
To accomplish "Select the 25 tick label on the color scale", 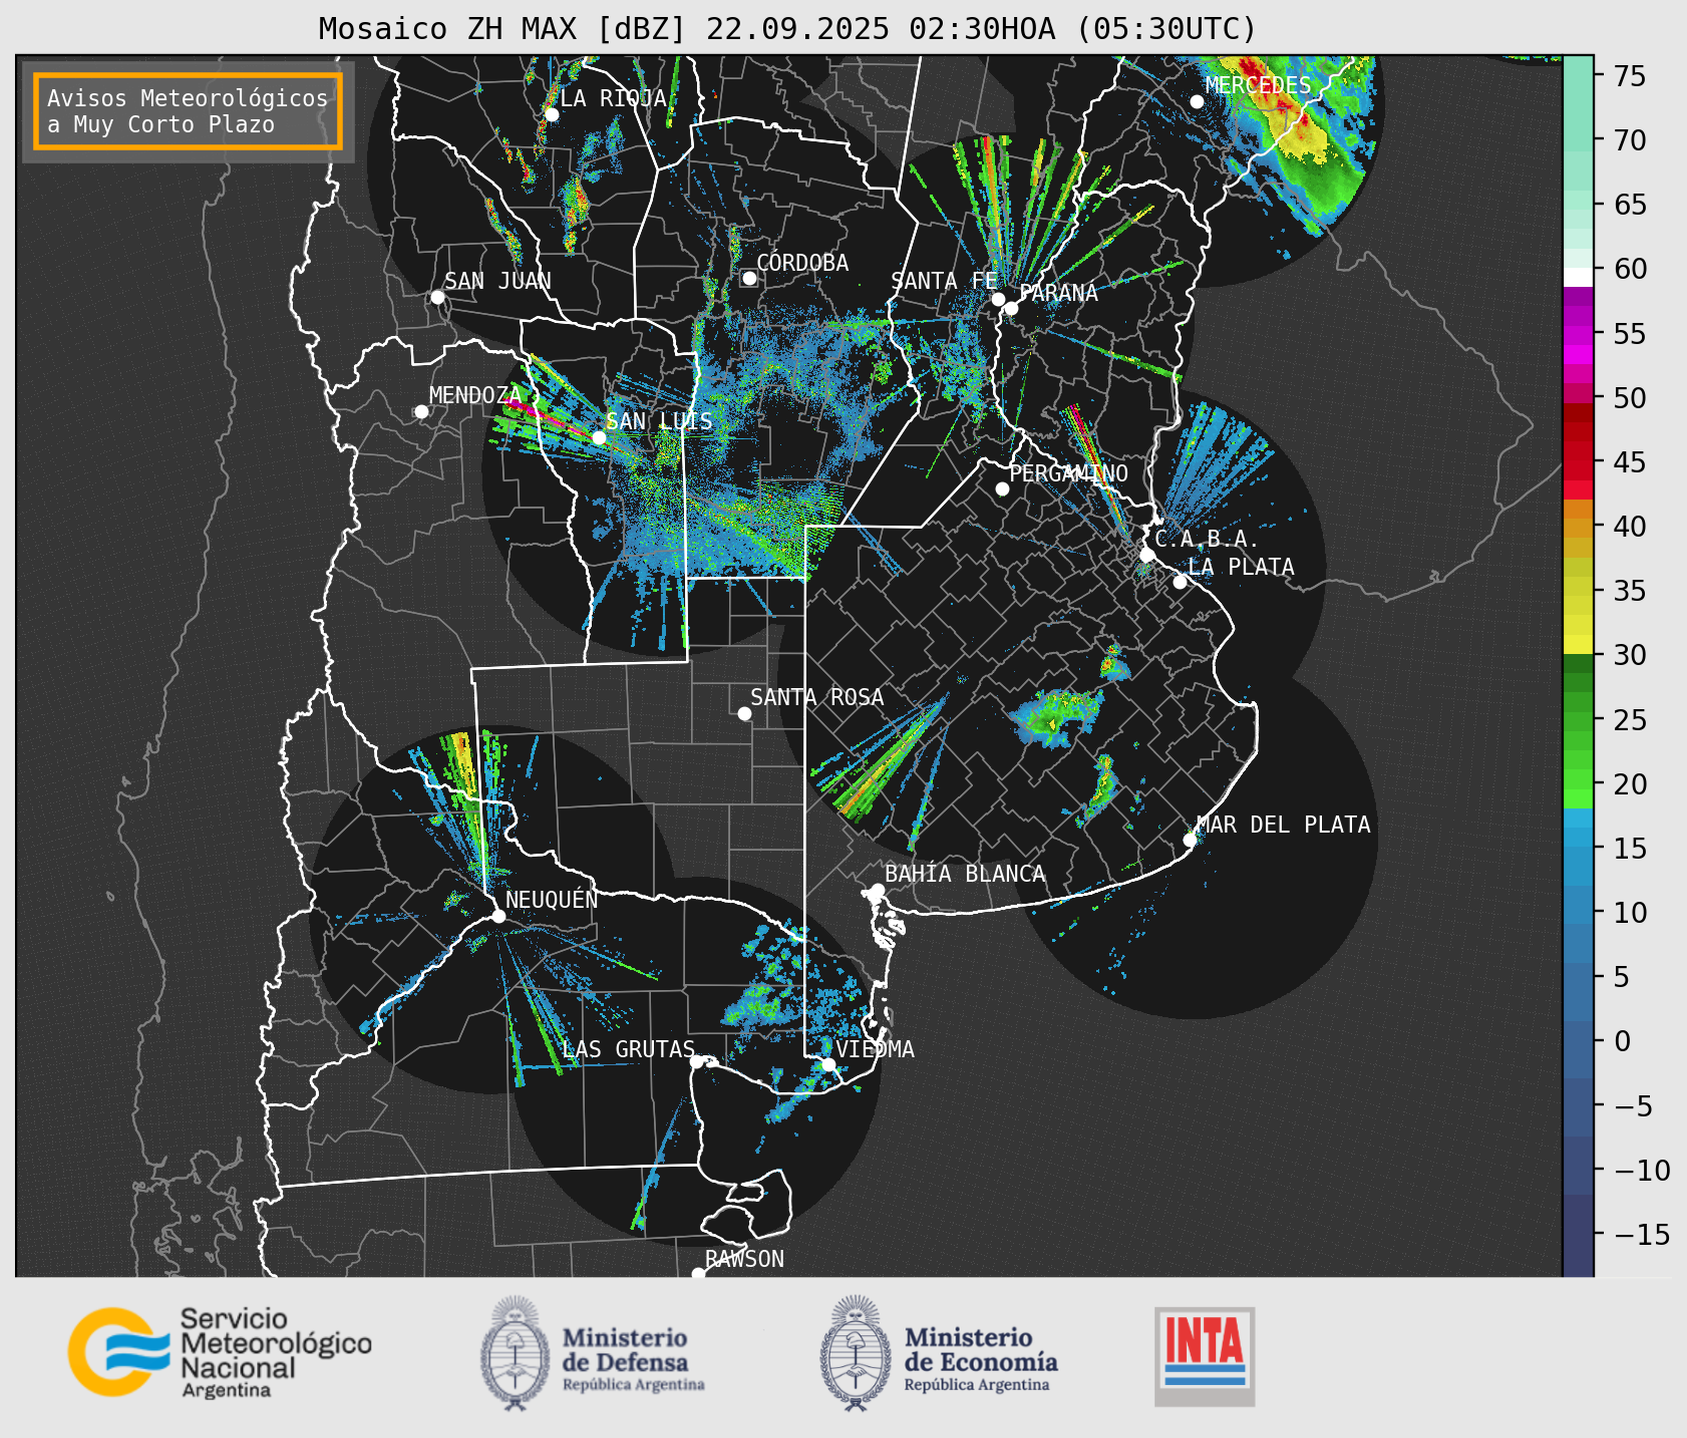I will tap(1630, 720).
